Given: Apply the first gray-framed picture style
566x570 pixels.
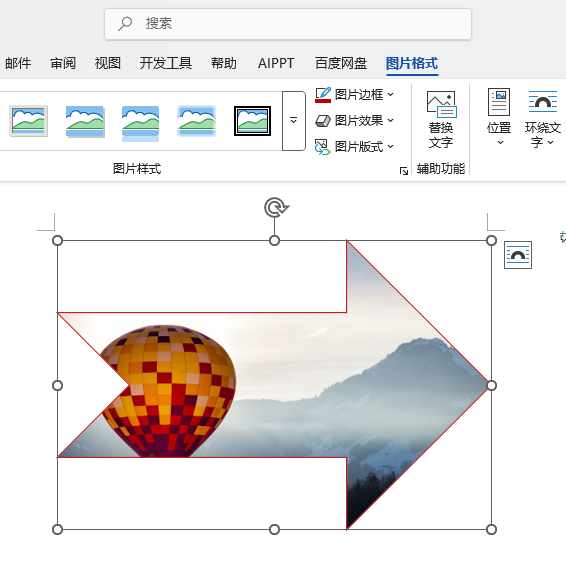Looking at the screenshot, I should point(28,121).
